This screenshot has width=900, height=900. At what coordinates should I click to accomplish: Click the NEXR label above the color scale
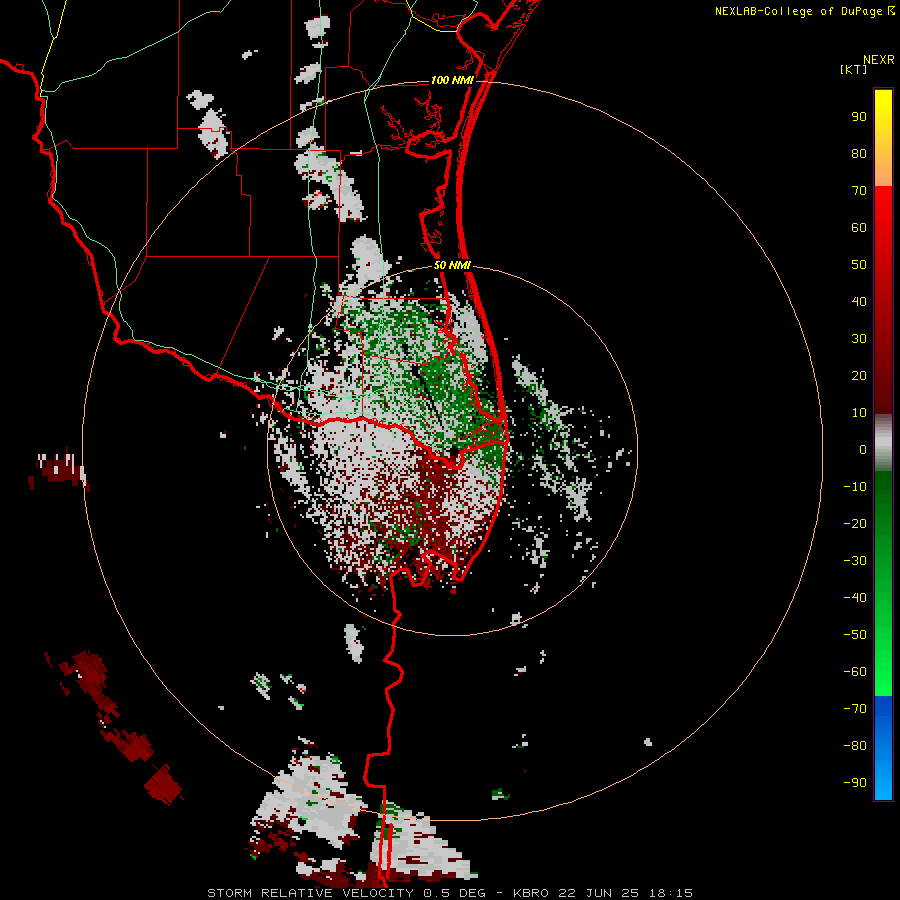878,60
